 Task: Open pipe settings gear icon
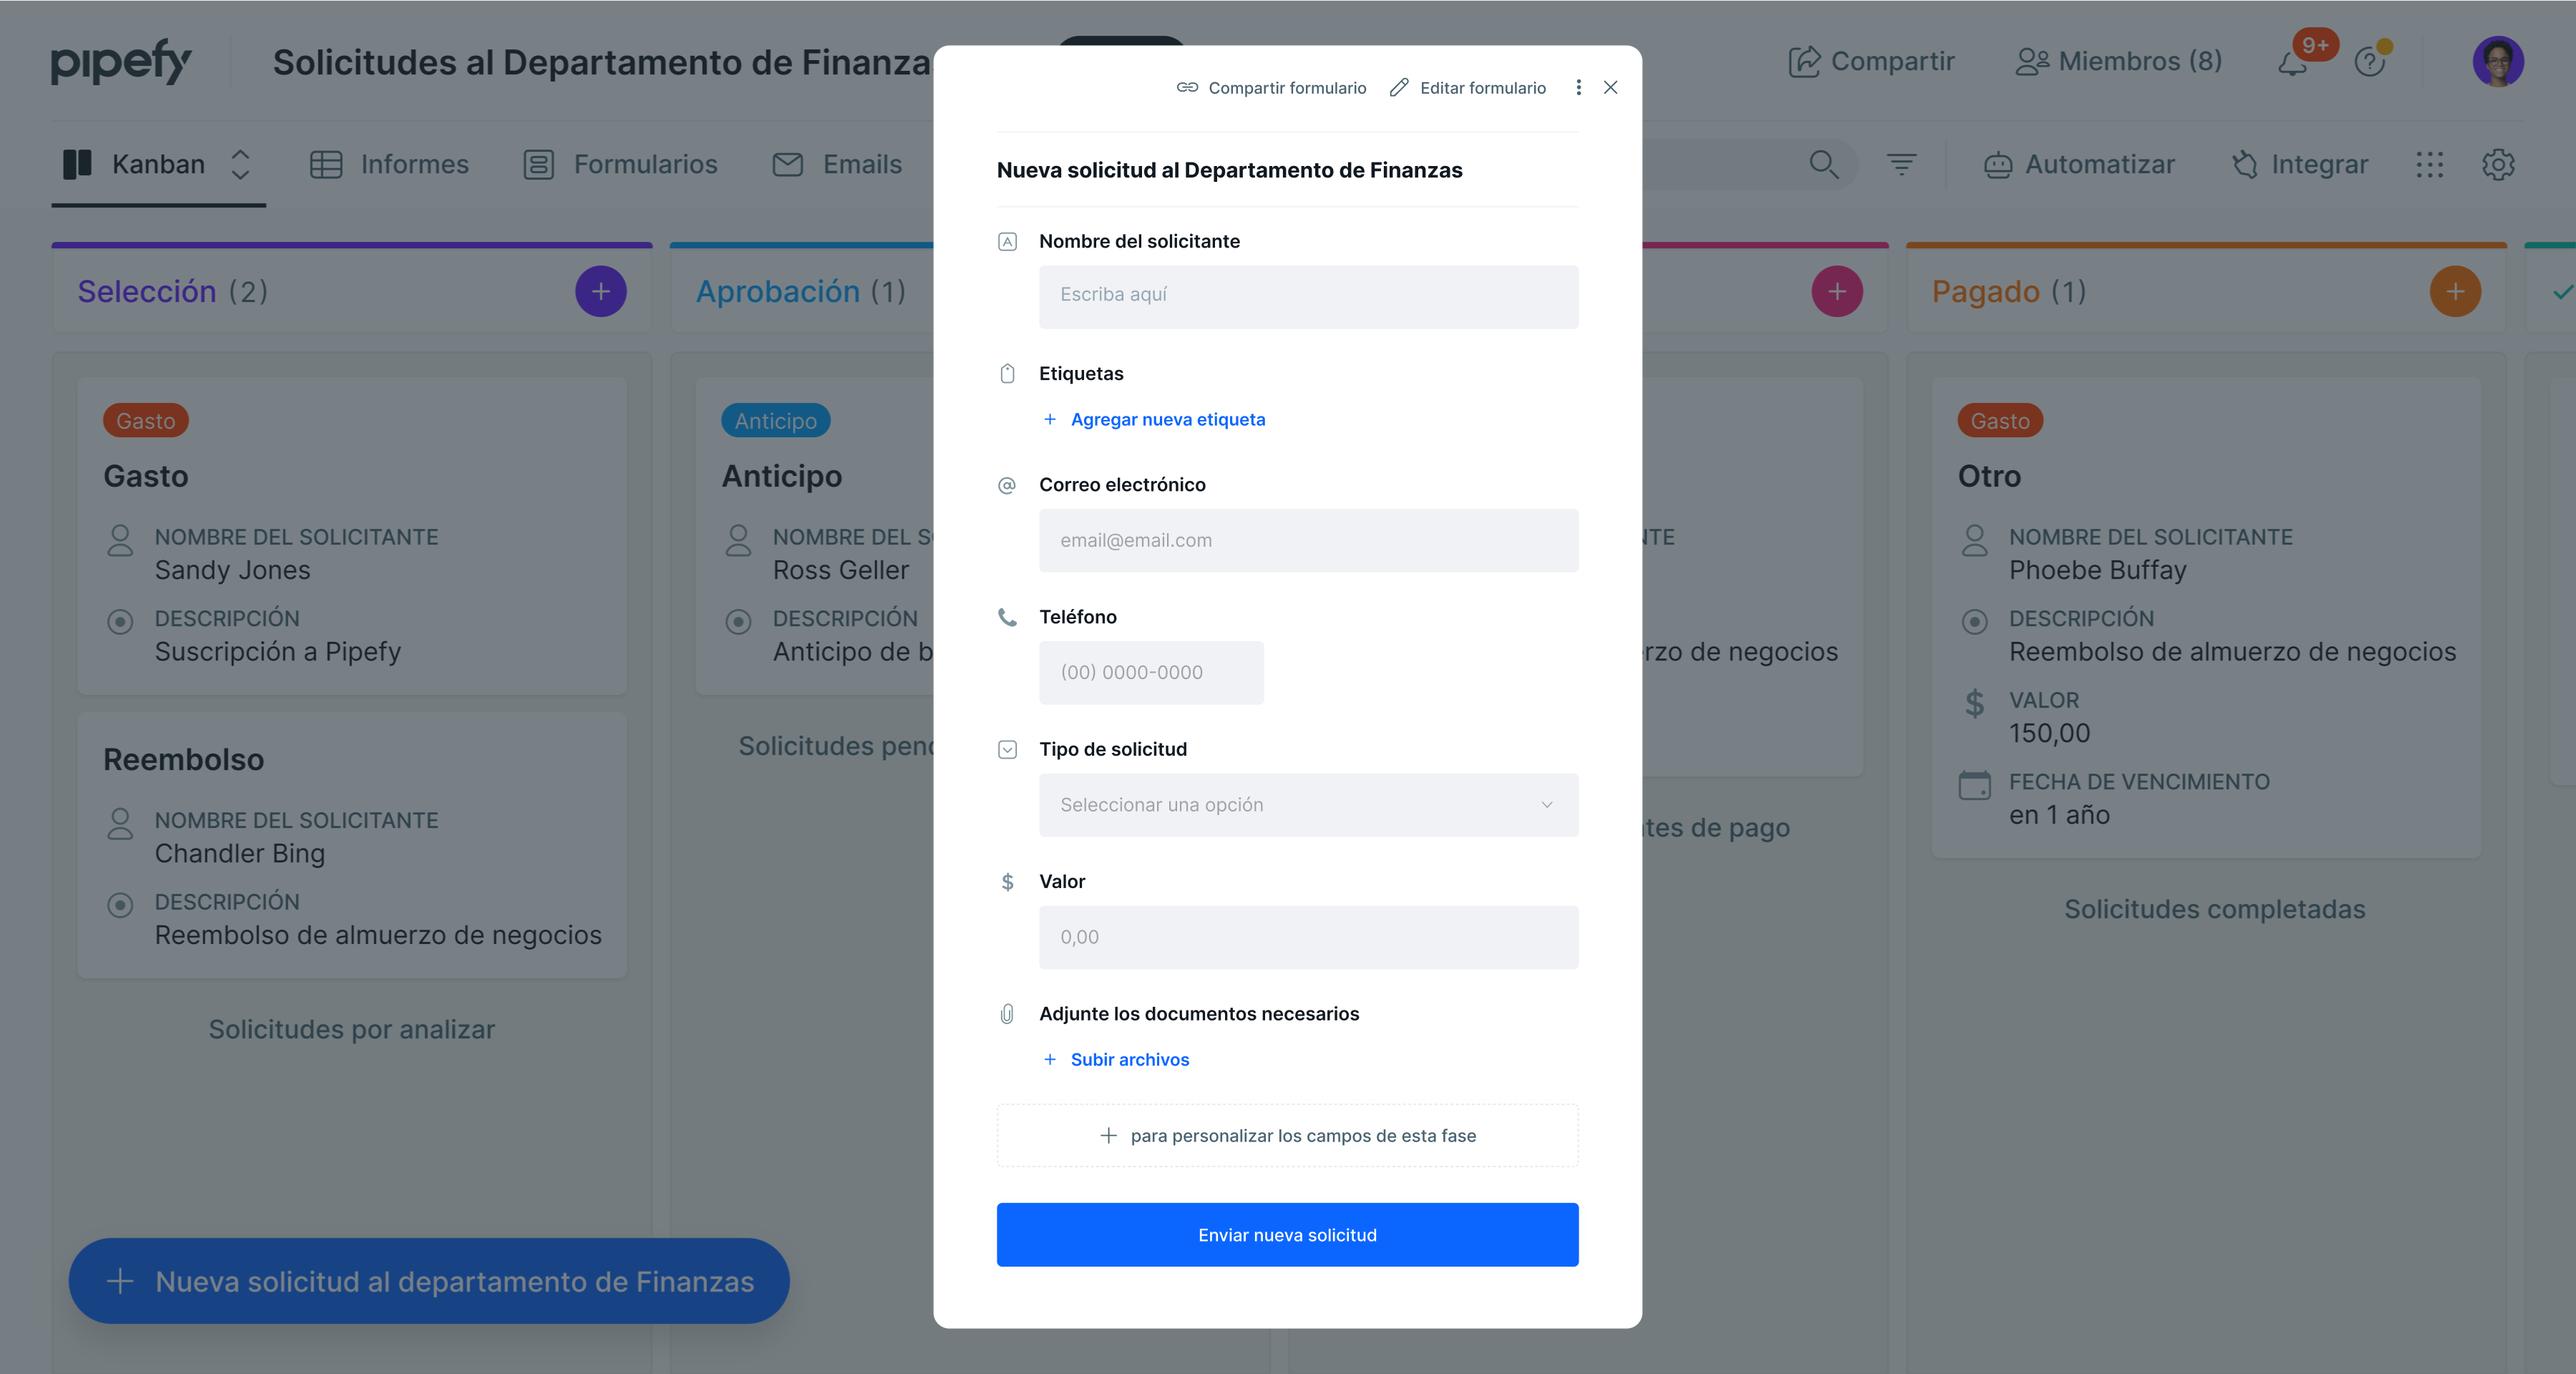2498,165
